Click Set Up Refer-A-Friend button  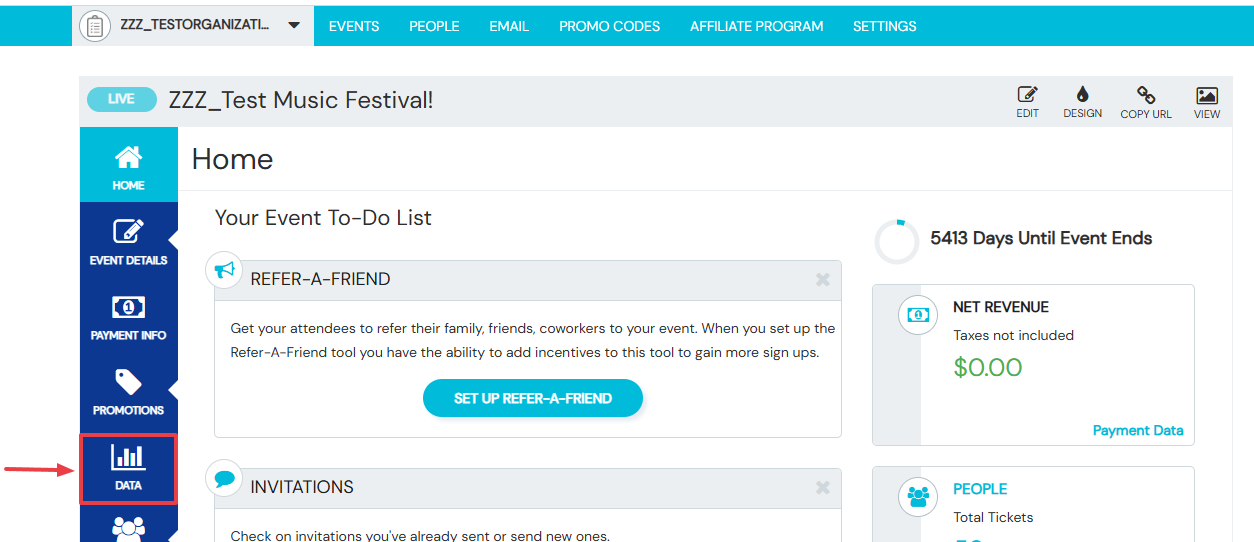(x=533, y=398)
